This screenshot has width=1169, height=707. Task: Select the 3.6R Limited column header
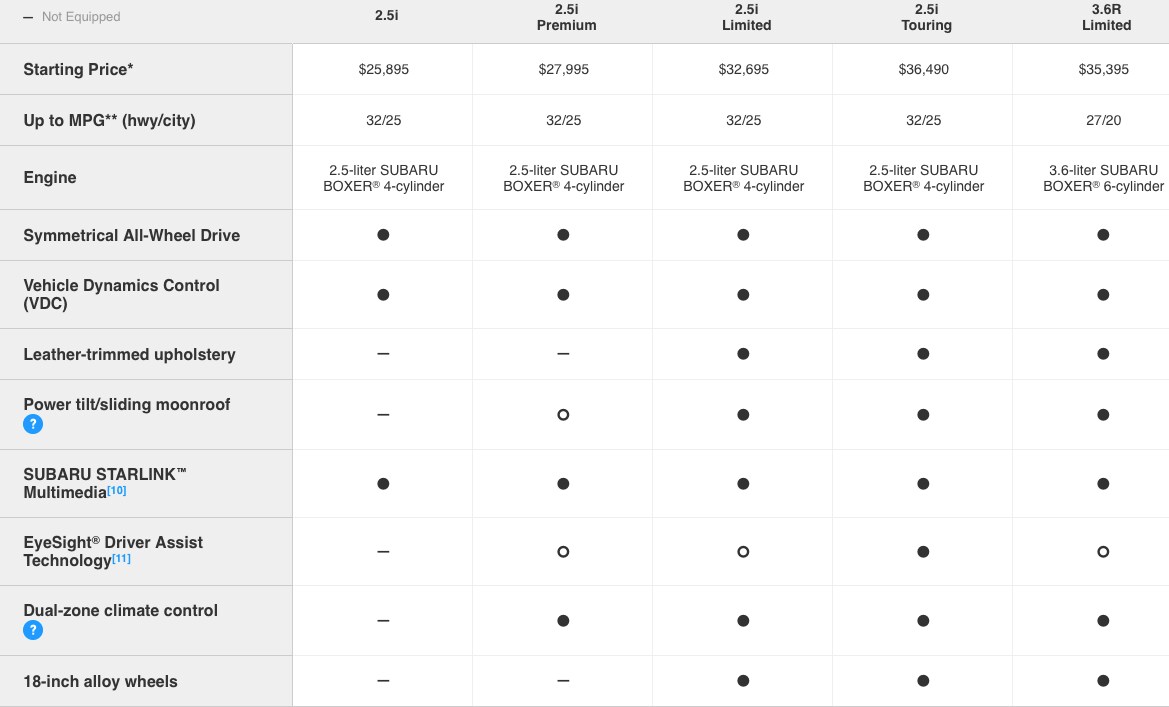click(1106, 17)
